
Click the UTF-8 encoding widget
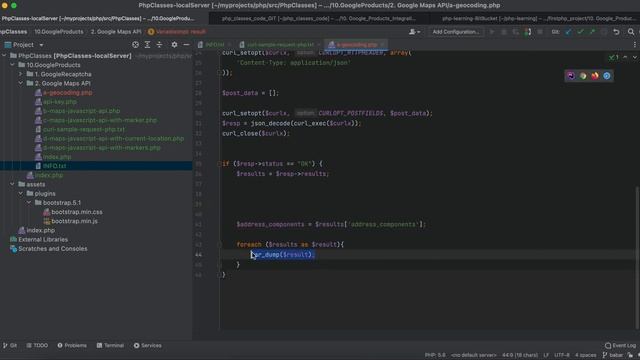[x=562, y=355]
